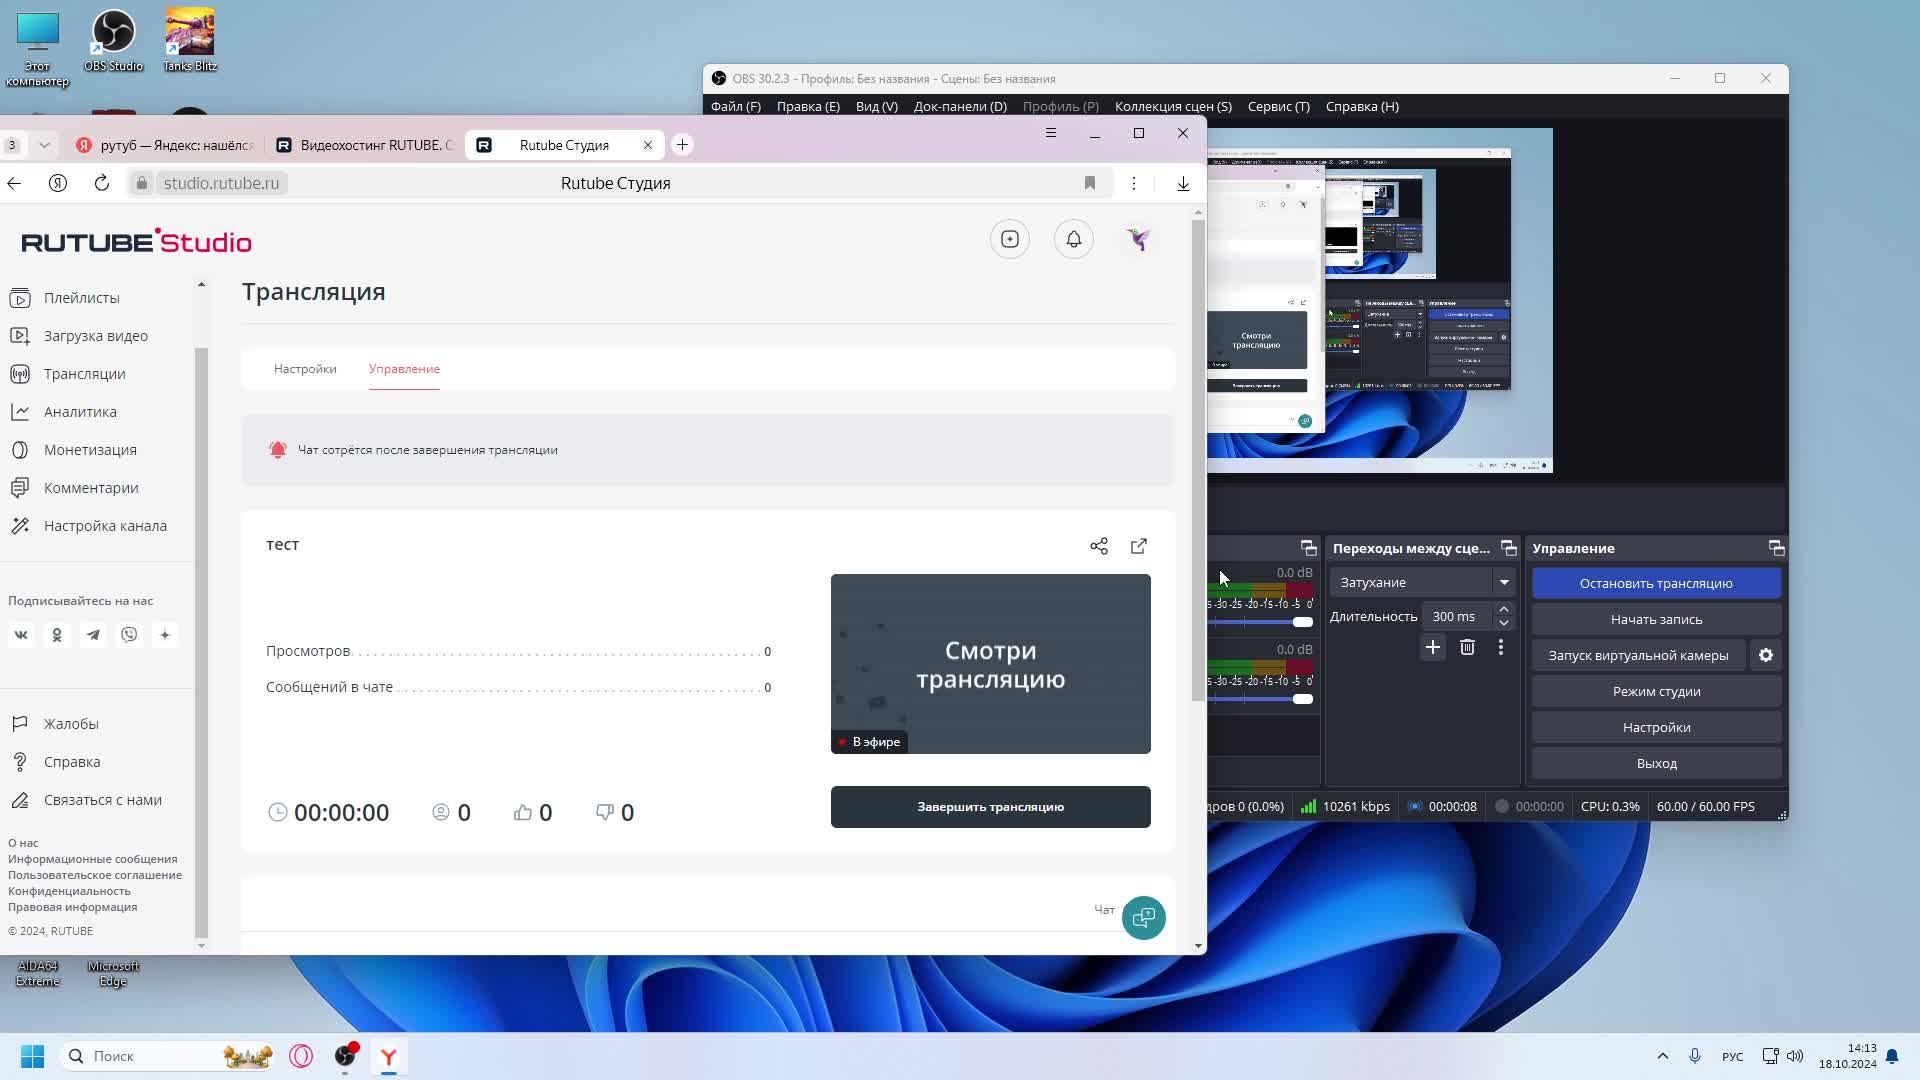The height and width of the screenshot is (1080, 1920).
Task: Delete scene transition trash icon in OBS
Action: tap(1467, 647)
